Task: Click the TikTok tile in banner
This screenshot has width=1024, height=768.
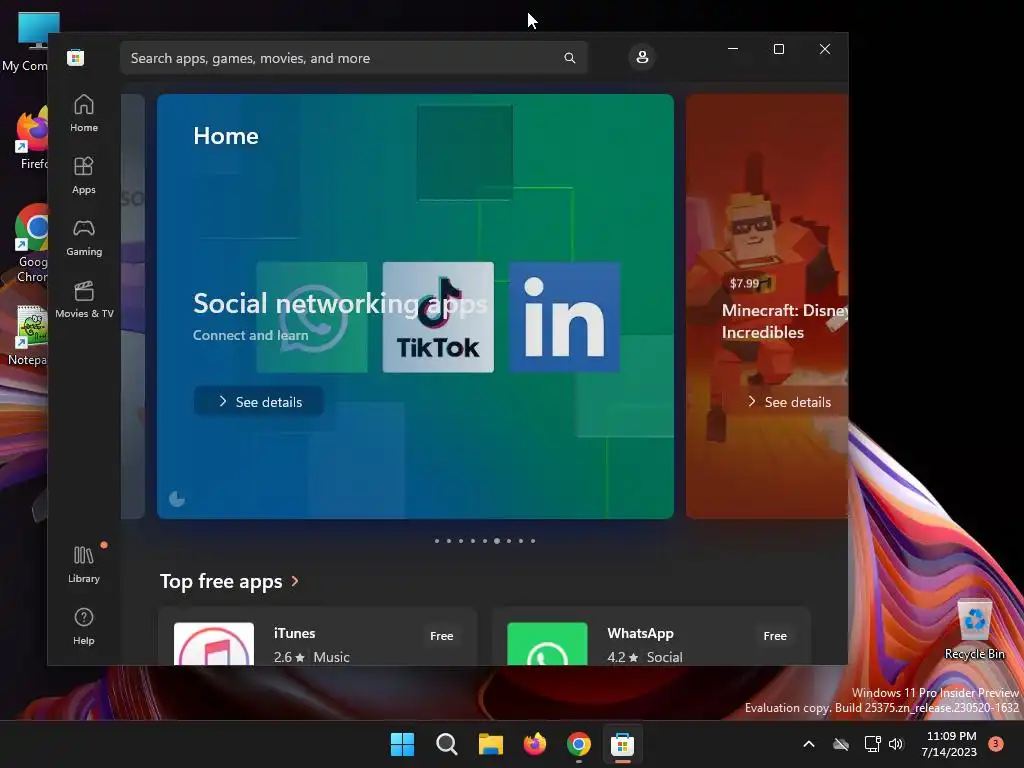Action: (x=438, y=317)
